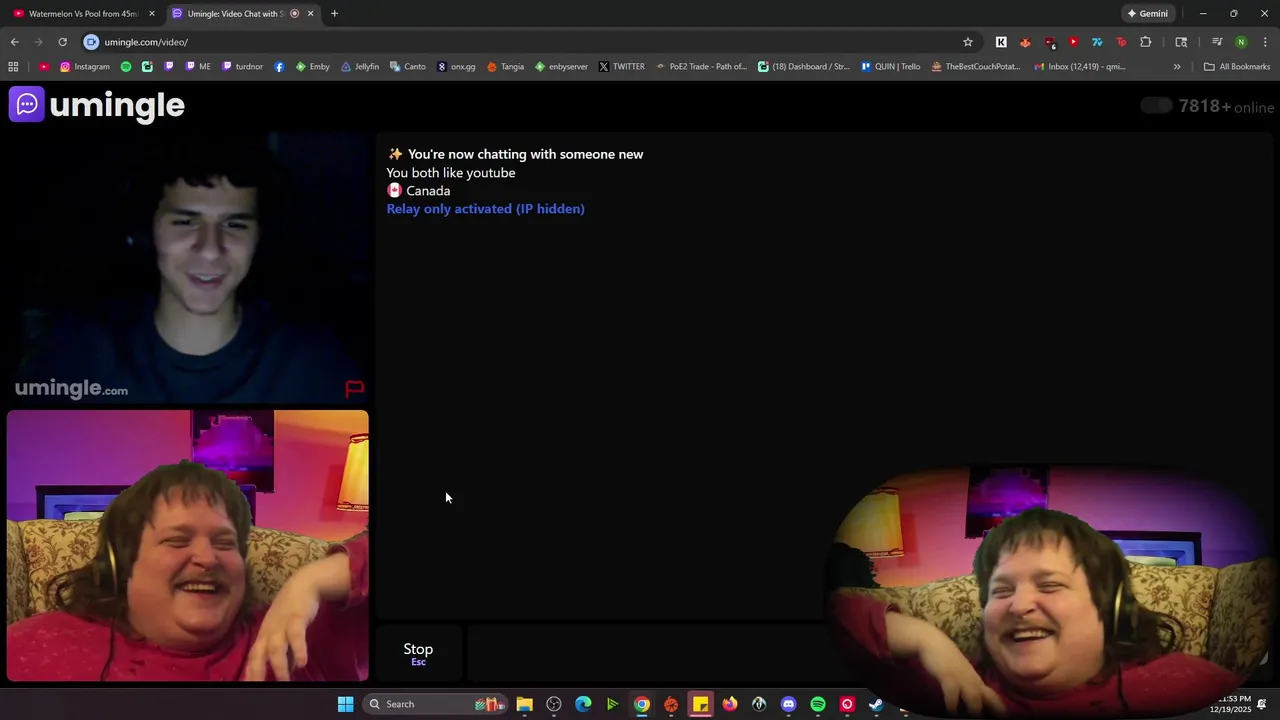Open the QUIN Trello bookmark
The width and height of the screenshot is (1280, 720).
pos(890,67)
